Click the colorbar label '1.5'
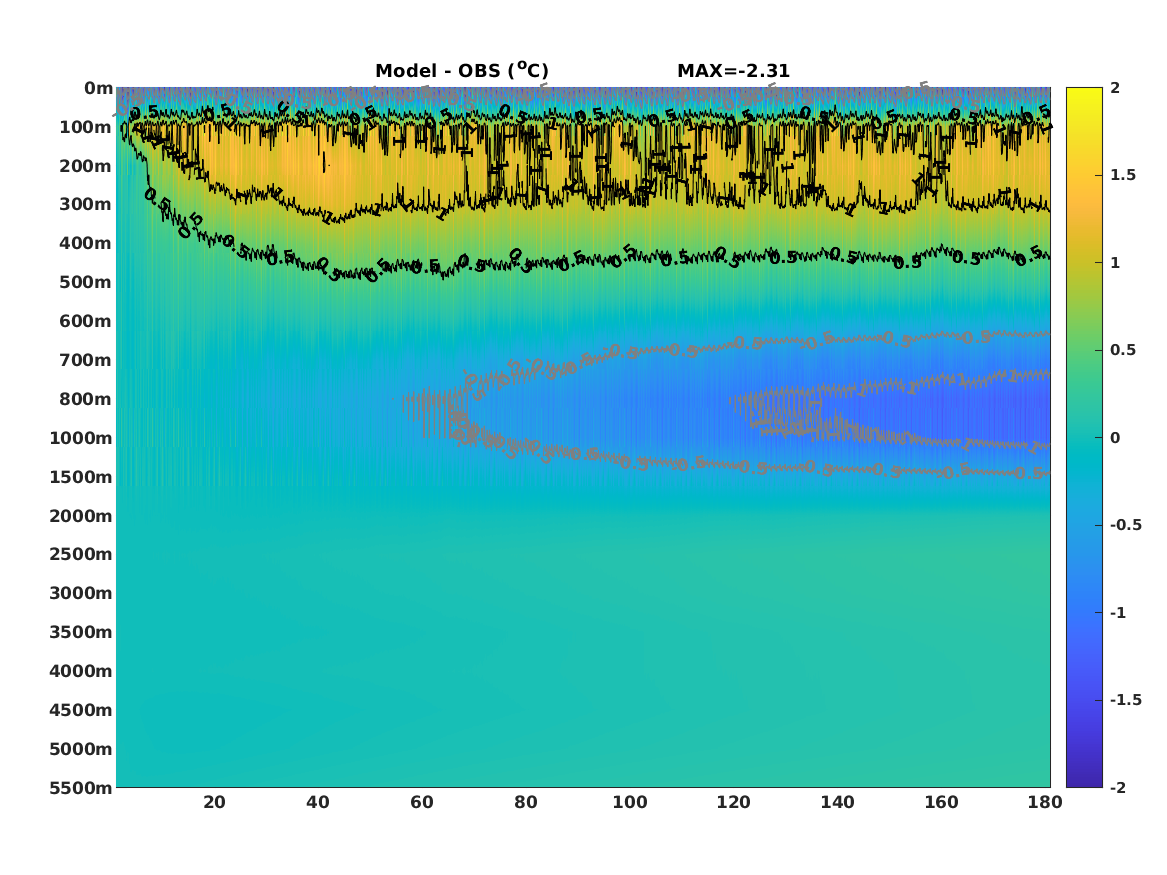 point(1123,176)
